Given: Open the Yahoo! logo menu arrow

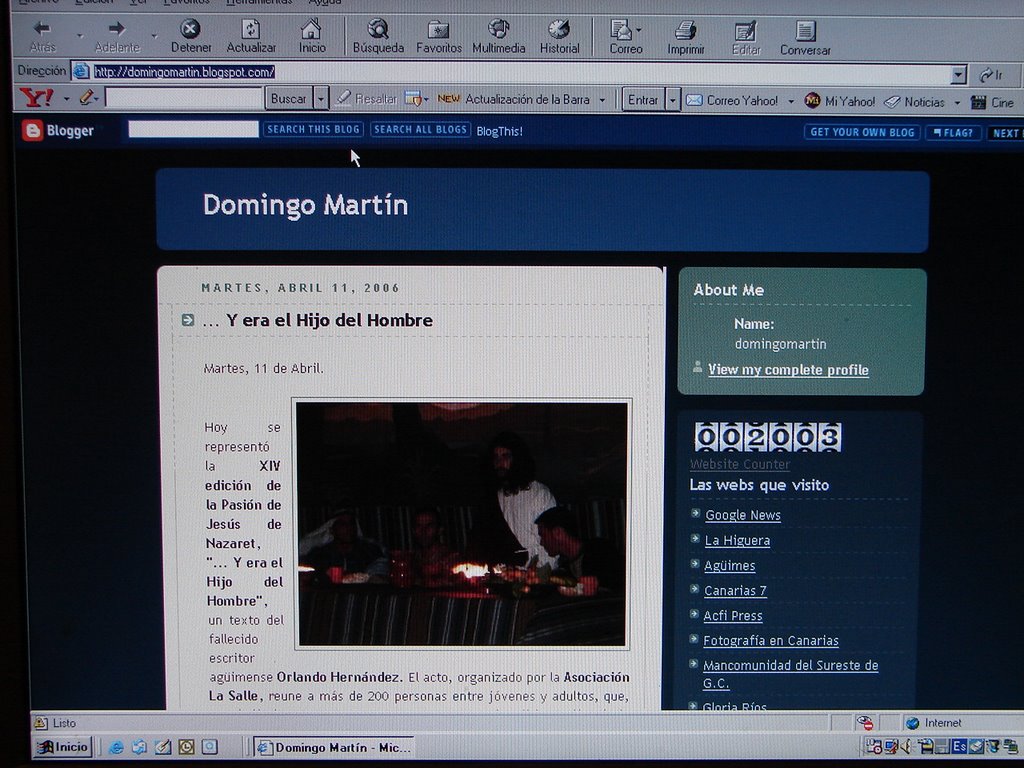Looking at the screenshot, I should [66, 99].
